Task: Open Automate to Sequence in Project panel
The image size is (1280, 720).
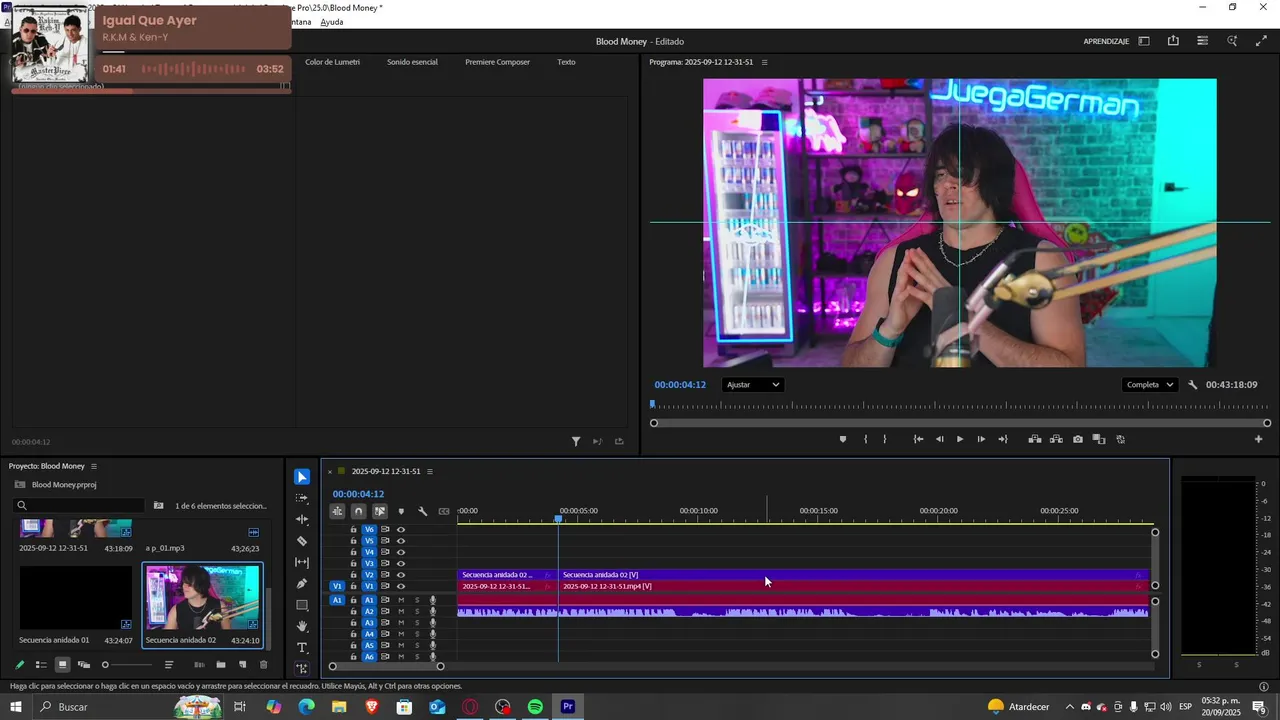Action: click(199, 665)
